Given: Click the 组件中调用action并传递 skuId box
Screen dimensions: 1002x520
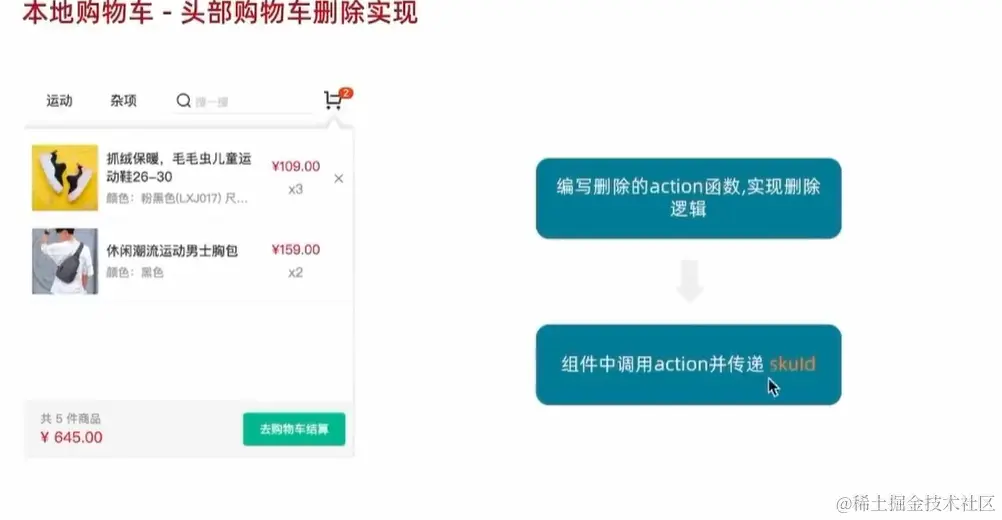Looking at the screenshot, I should coord(688,365).
